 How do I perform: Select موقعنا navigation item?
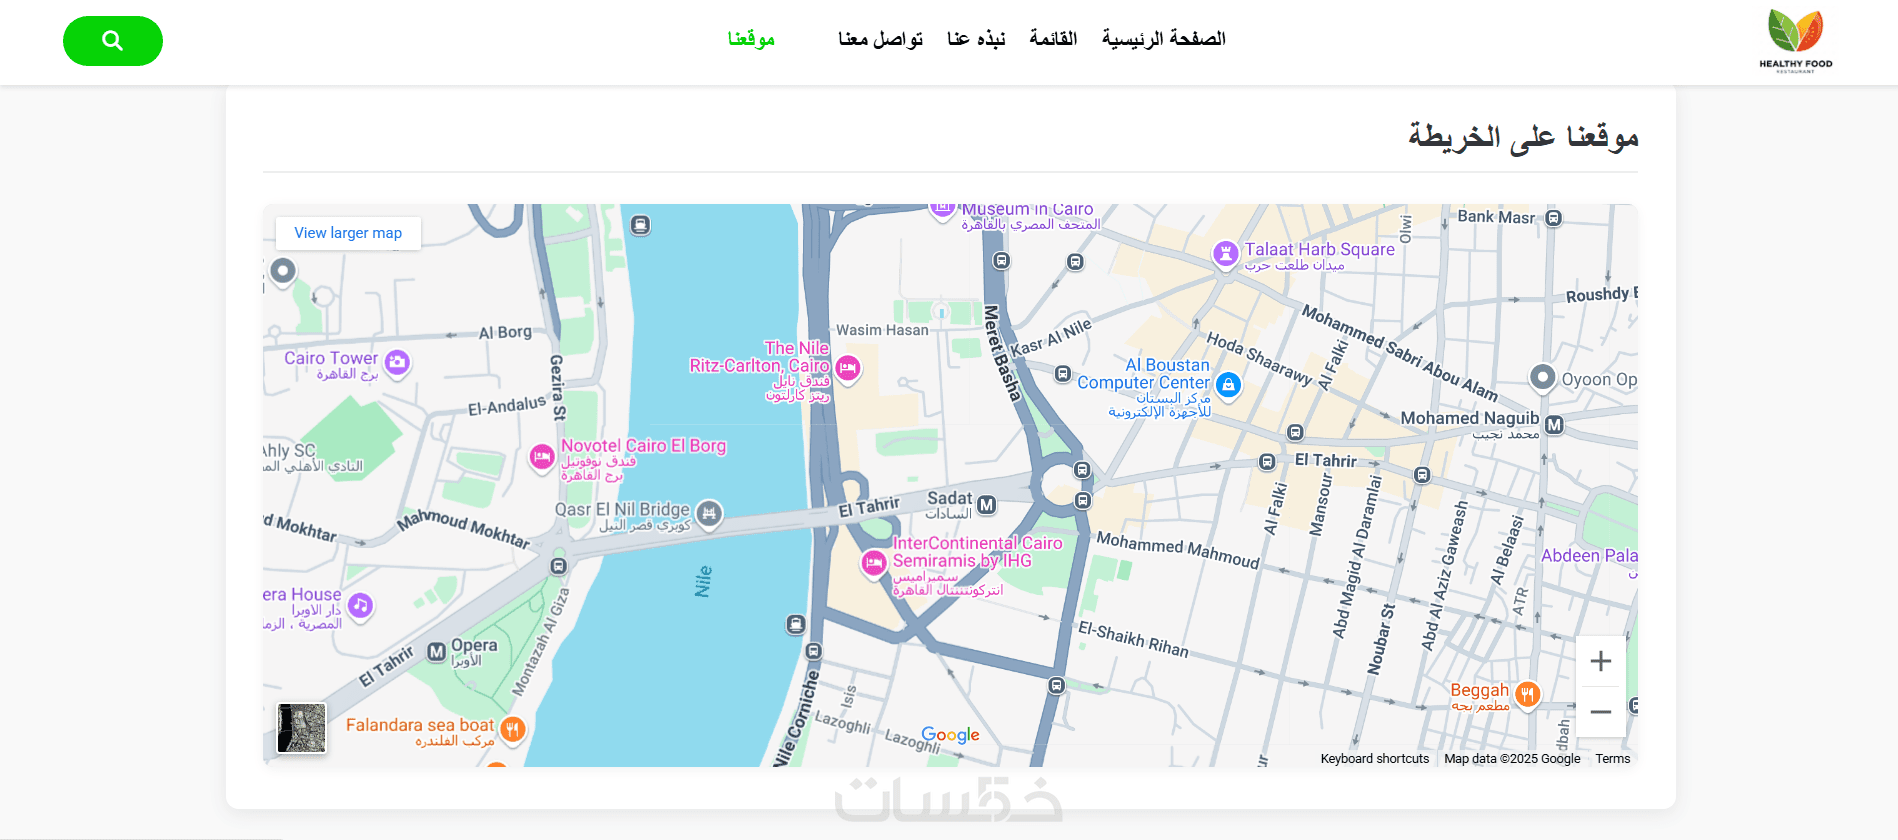pyautogui.click(x=751, y=39)
